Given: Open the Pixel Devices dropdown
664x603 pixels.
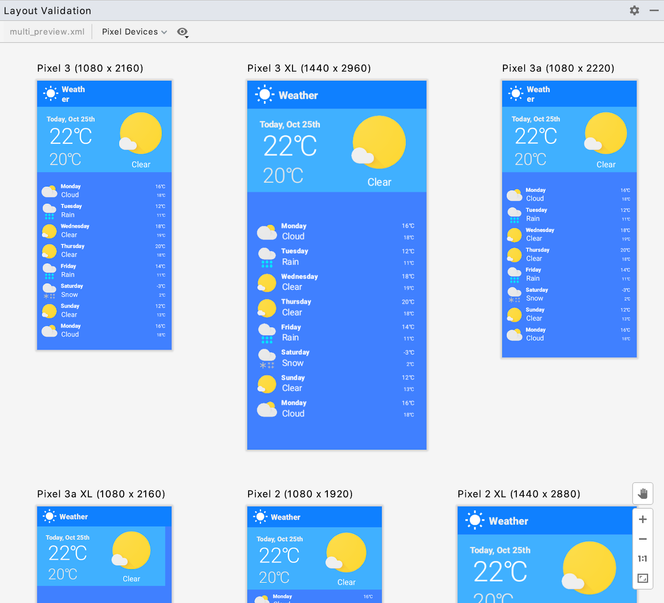Looking at the screenshot, I should pos(135,32).
